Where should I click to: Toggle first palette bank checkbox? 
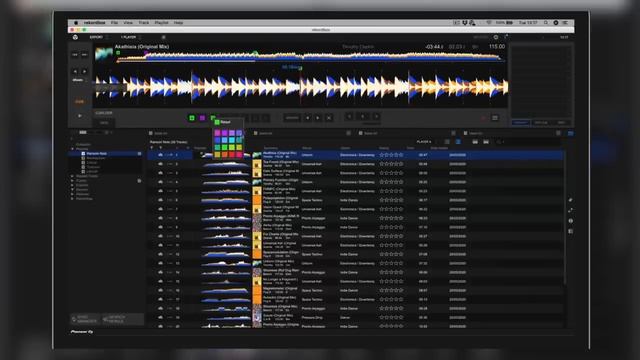(x=151, y=133)
